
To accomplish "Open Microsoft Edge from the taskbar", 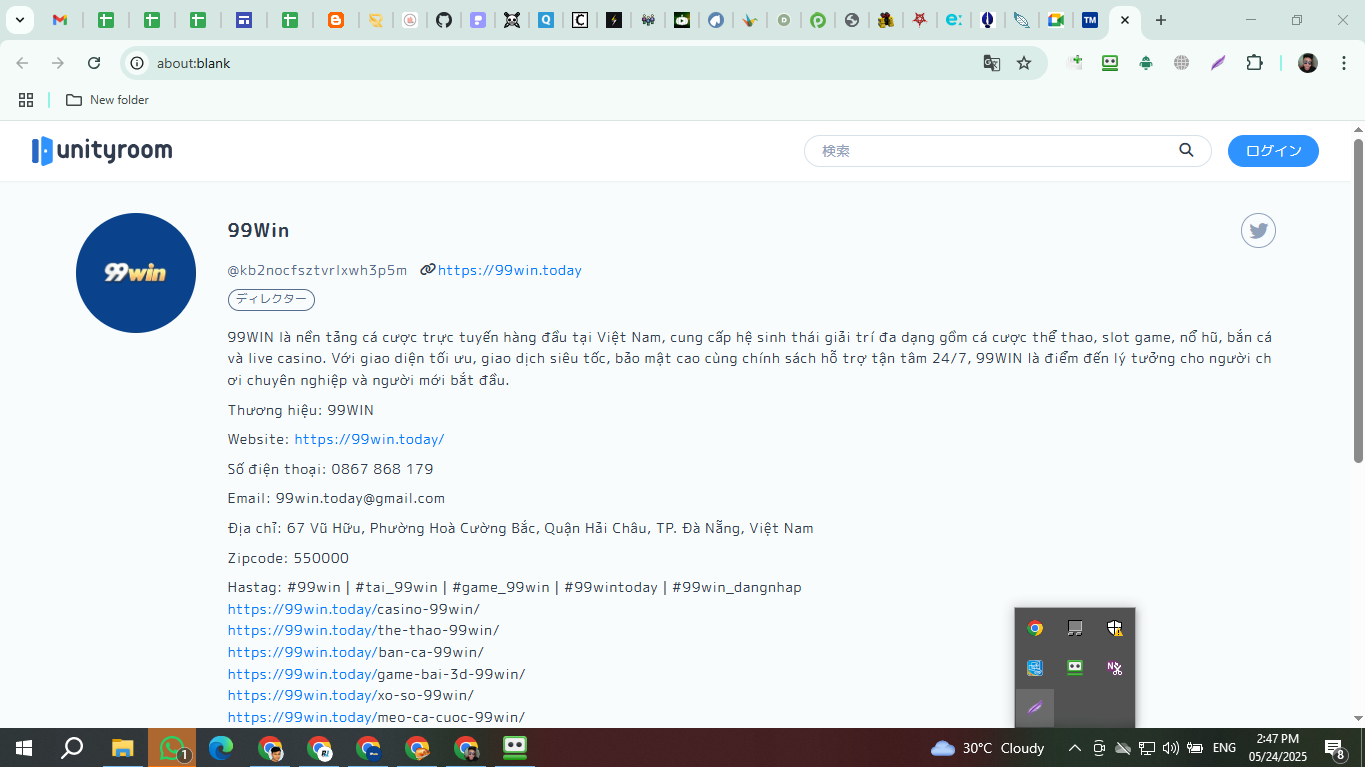I will [x=221, y=748].
